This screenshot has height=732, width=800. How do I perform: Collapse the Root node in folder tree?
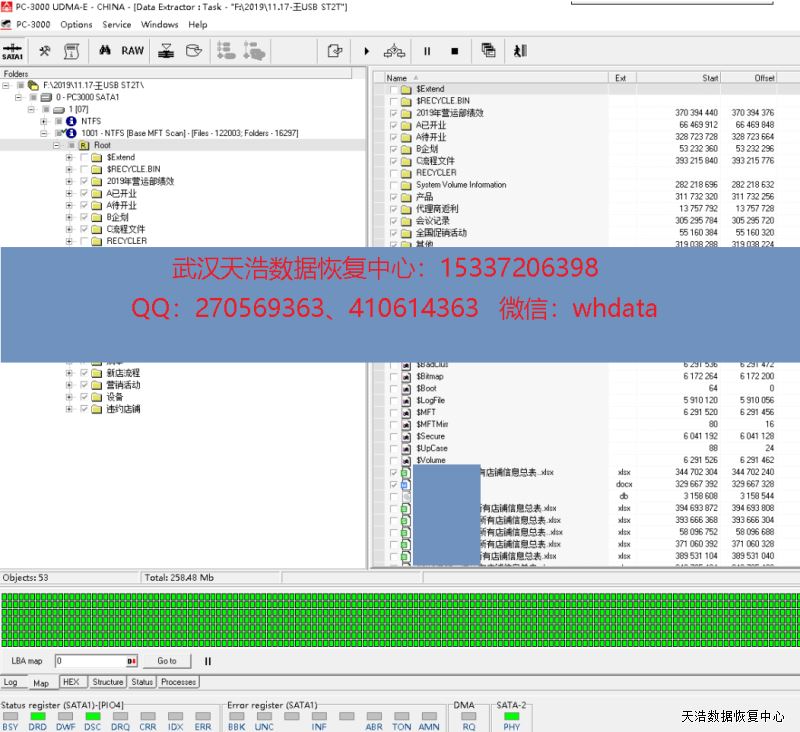point(57,145)
